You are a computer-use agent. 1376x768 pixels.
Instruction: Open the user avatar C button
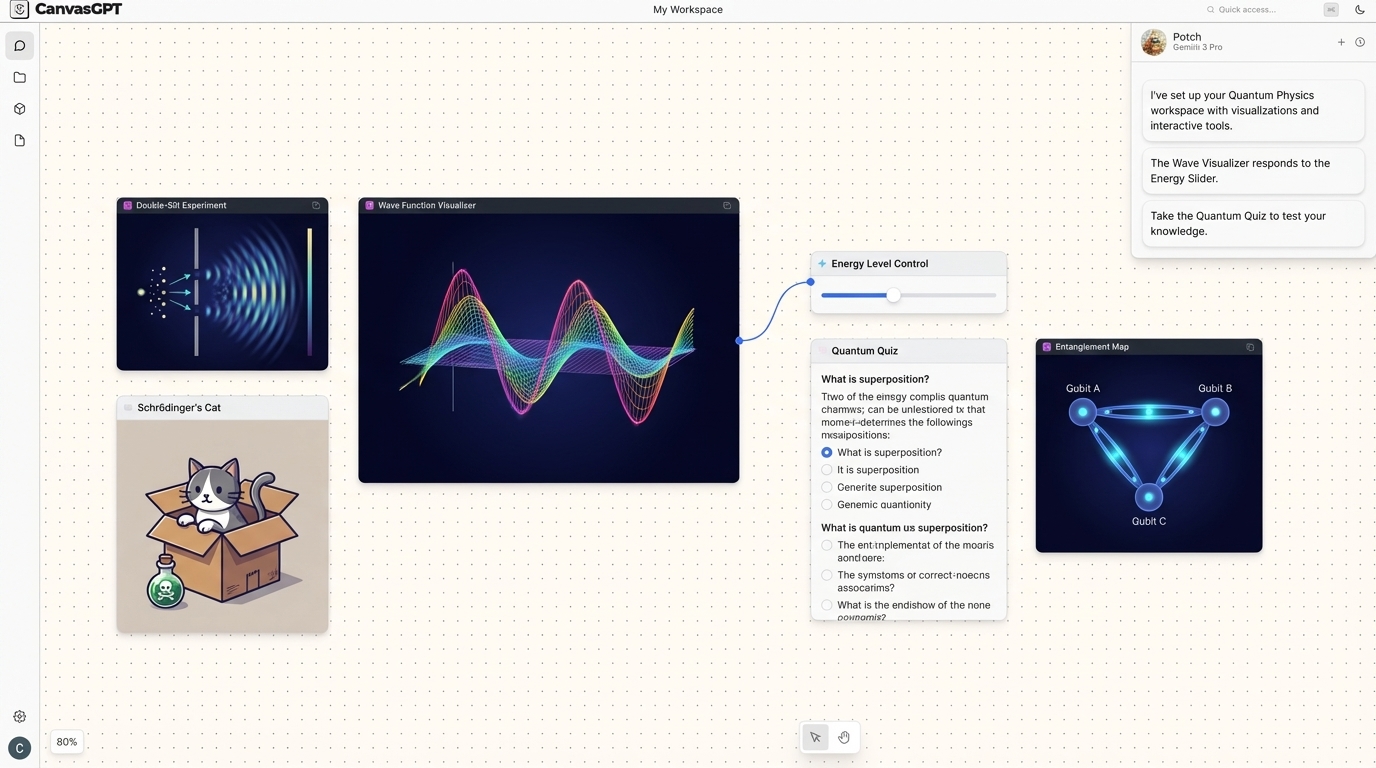tap(19, 748)
